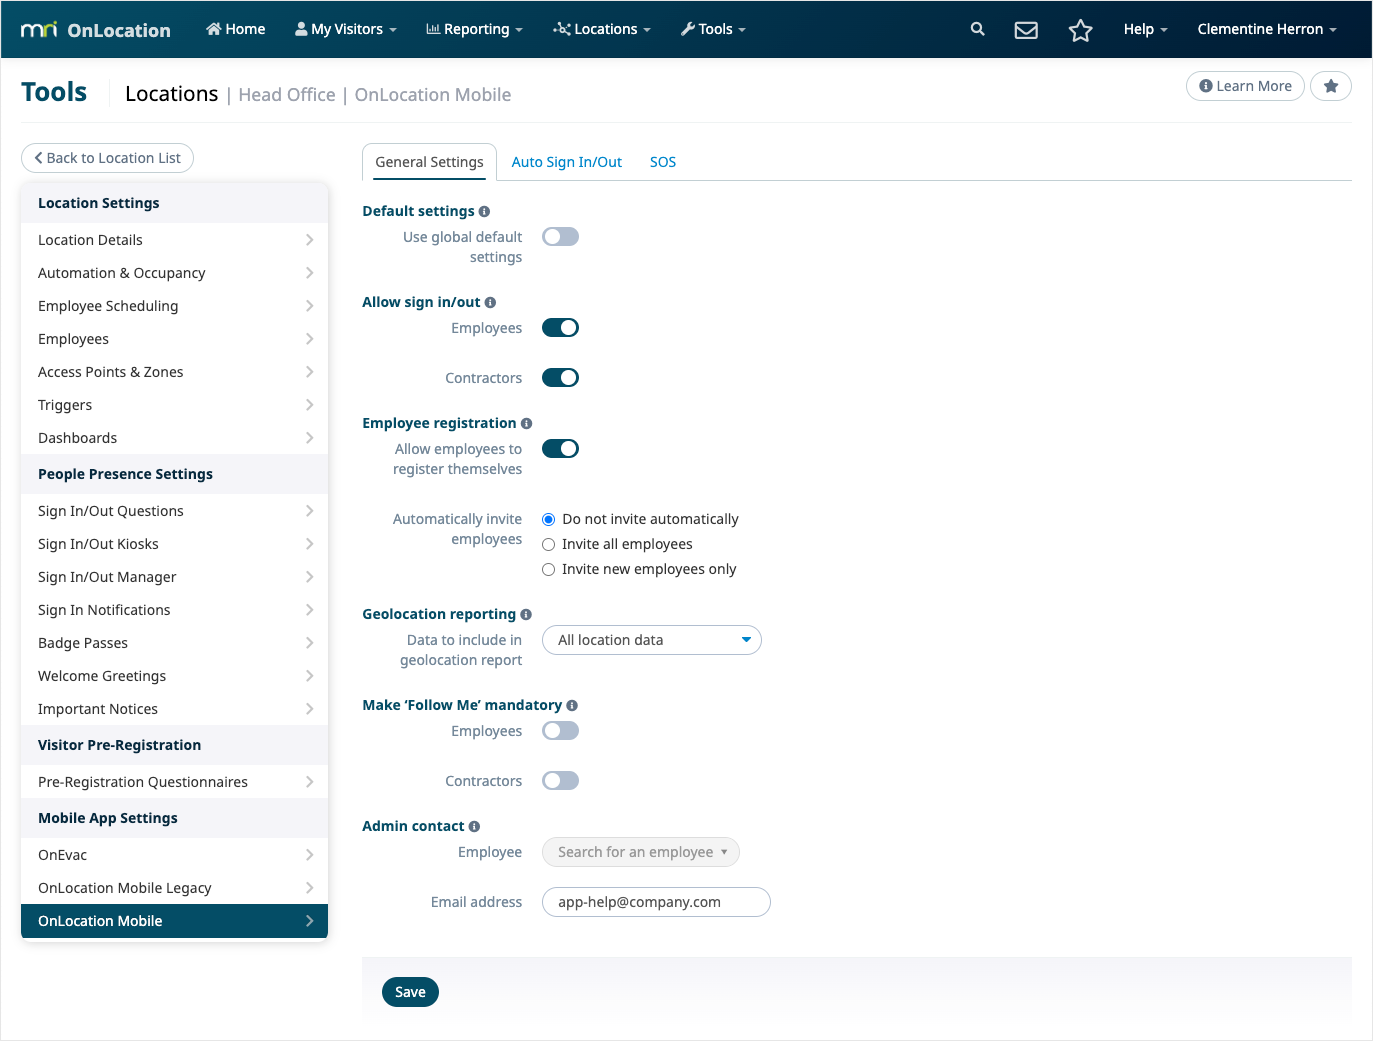Click the favorite star button beside Learn More
This screenshot has height=1041, width=1373.
point(1330,86)
